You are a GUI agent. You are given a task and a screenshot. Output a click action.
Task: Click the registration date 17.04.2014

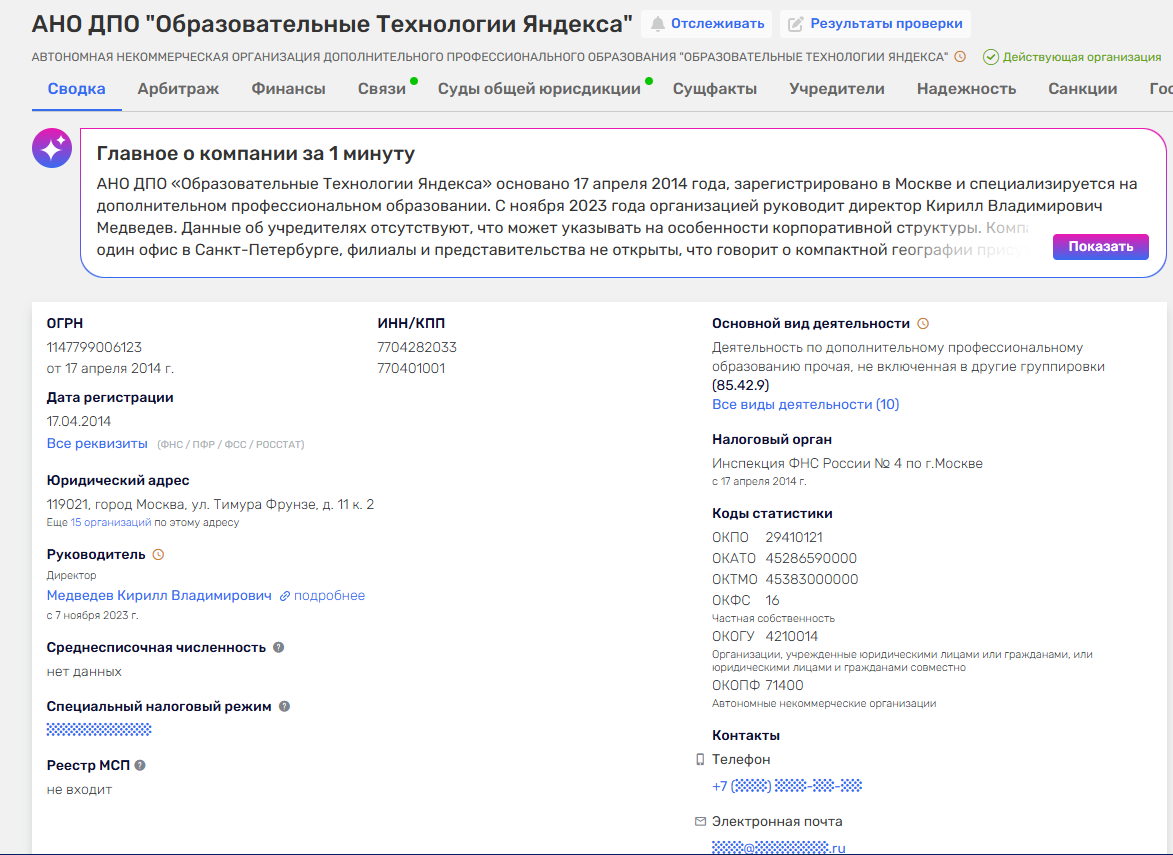coord(79,422)
